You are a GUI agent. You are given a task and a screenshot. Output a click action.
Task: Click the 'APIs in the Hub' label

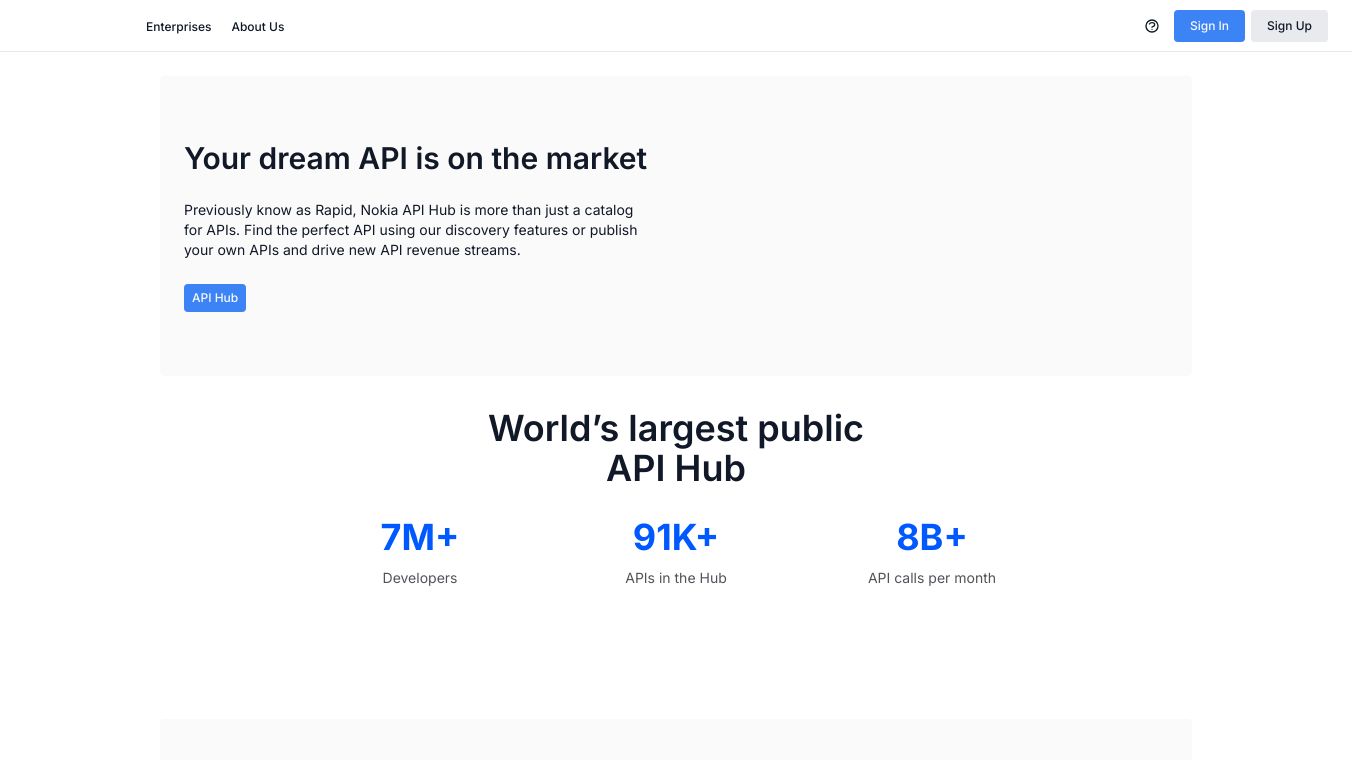pos(676,578)
